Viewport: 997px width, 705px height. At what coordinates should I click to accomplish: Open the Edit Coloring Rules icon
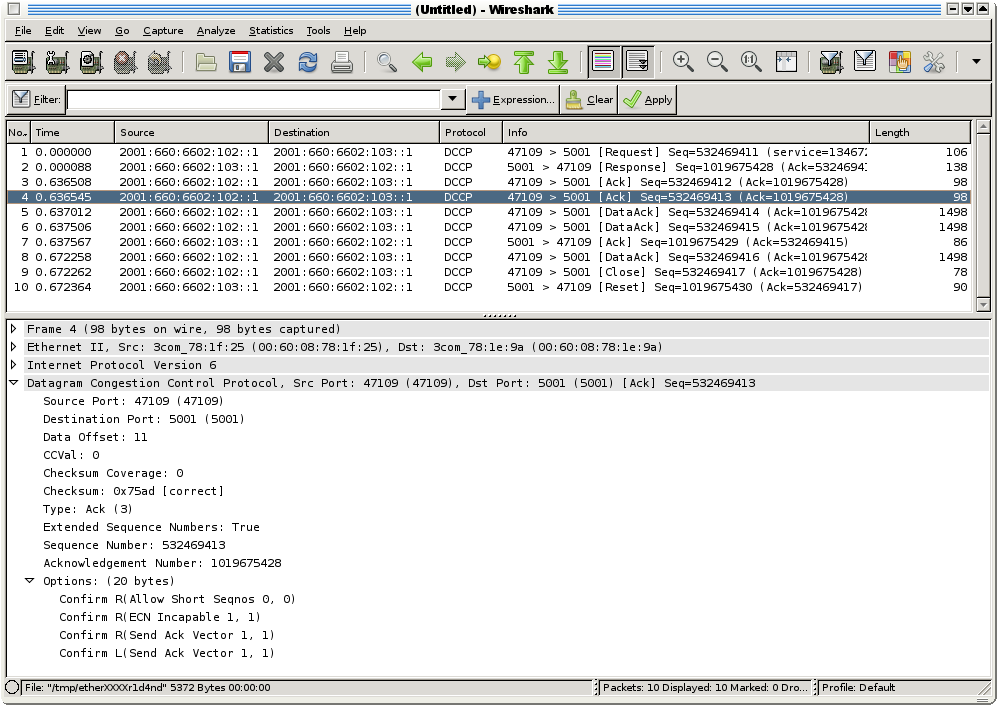[x=897, y=61]
